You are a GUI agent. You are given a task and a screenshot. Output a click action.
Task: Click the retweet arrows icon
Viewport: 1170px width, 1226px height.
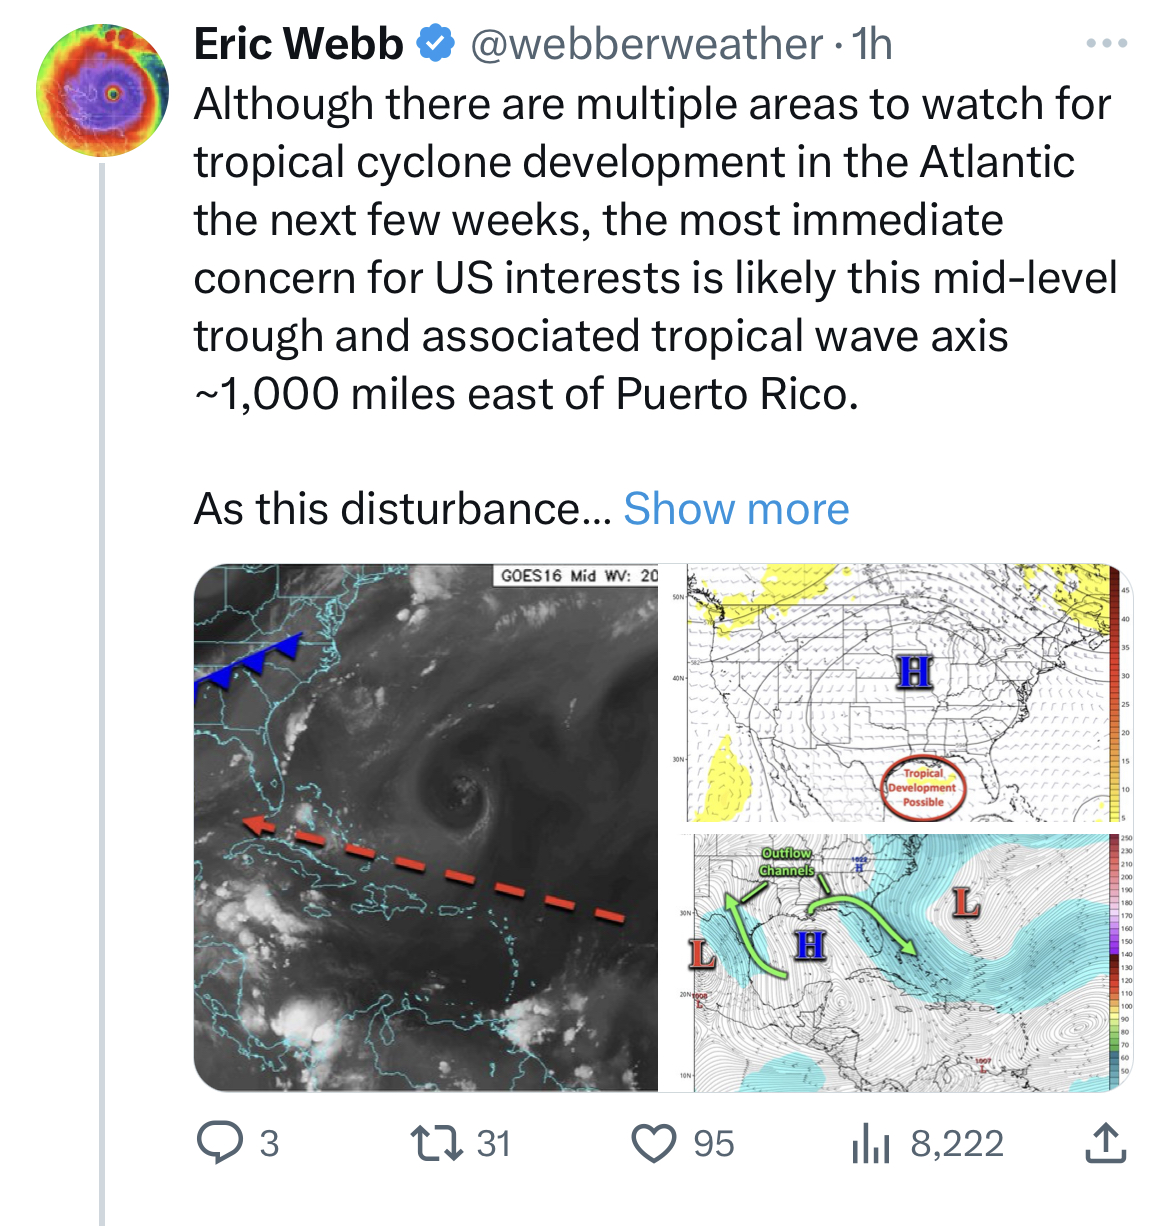coord(438,1143)
